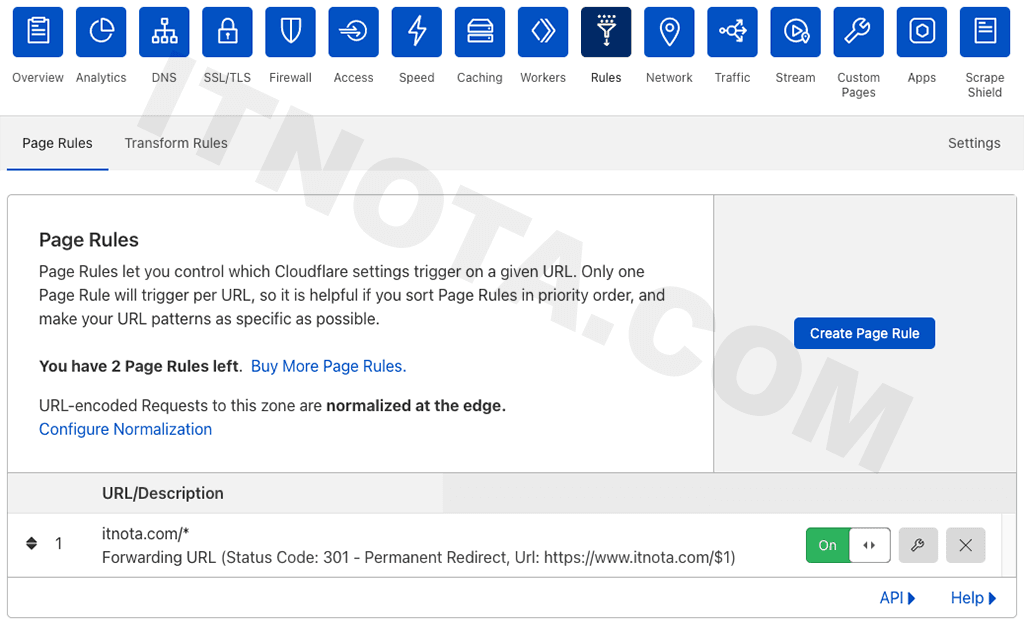
Task: Switch to the Transform Rules tab
Action: pos(176,143)
